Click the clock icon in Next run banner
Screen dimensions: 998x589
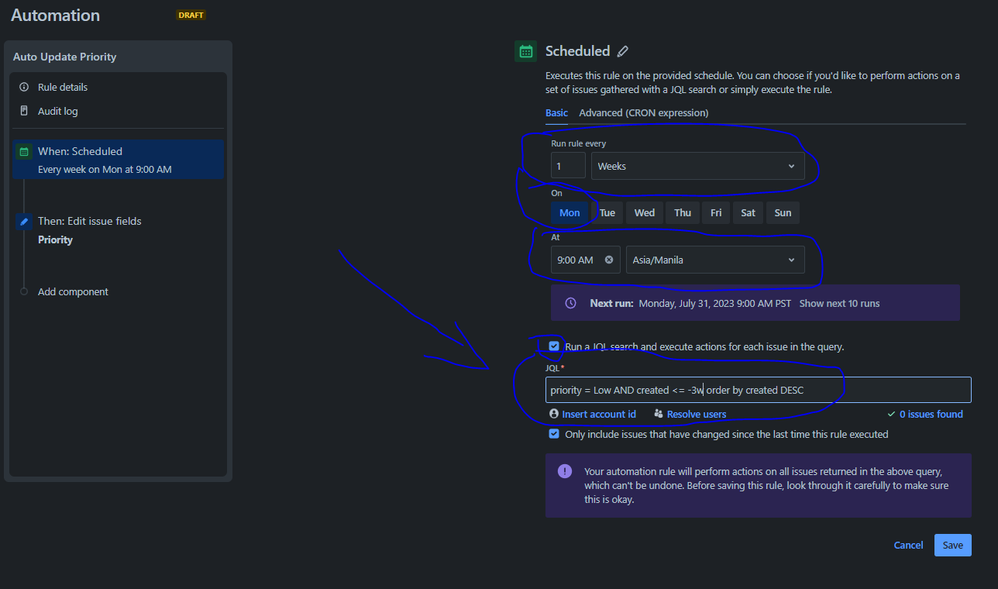[571, 303]
